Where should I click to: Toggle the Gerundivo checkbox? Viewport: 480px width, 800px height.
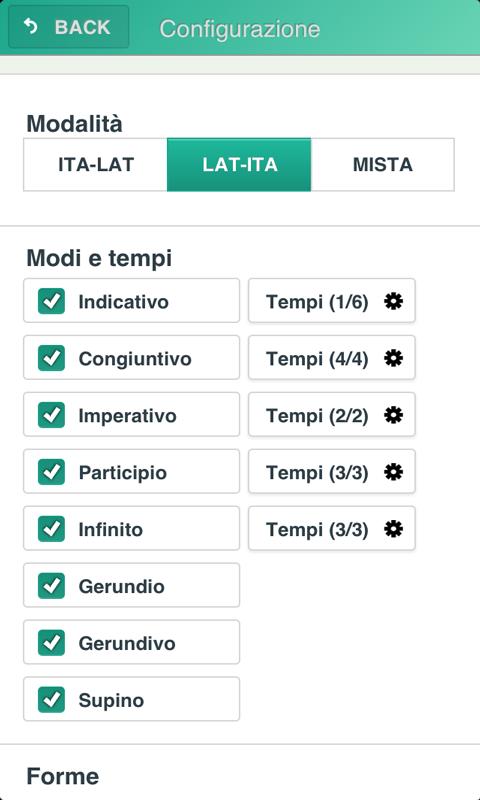click(52, 643)
